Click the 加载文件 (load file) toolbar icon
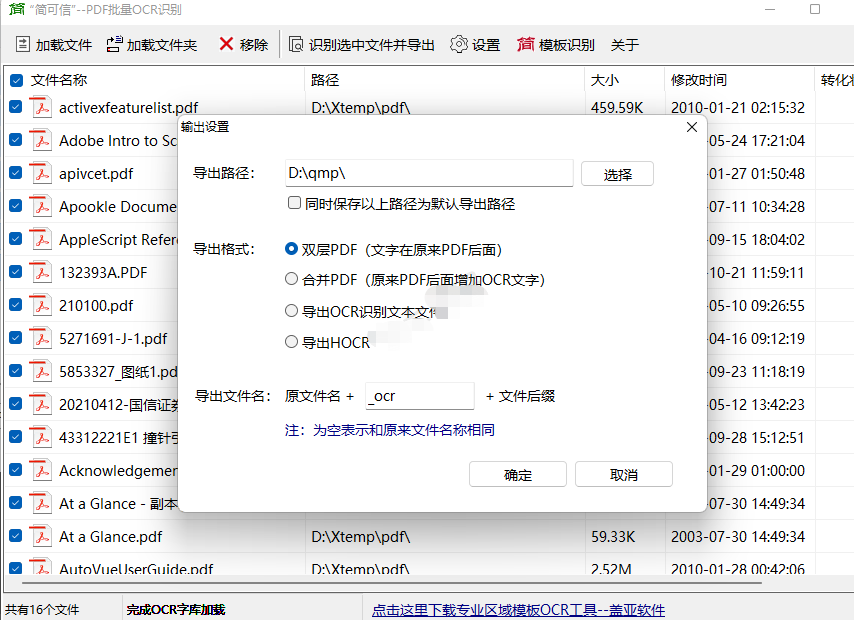This screenshot has width=854, height=620. [23, 45]
